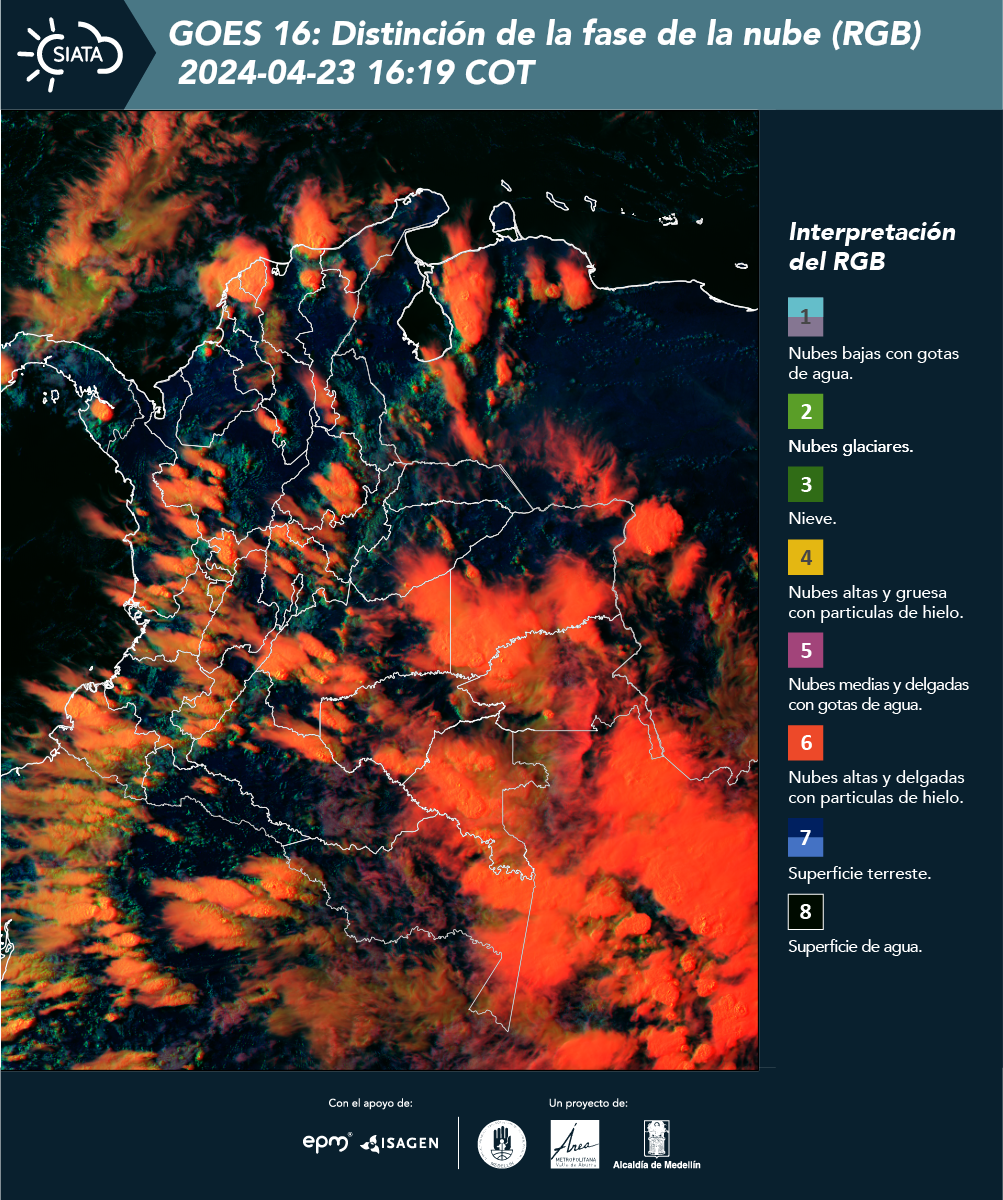Click 'Nubes altas y delgadas con particulas de hielo.'

pyautogui.click(x=876, y=787)
